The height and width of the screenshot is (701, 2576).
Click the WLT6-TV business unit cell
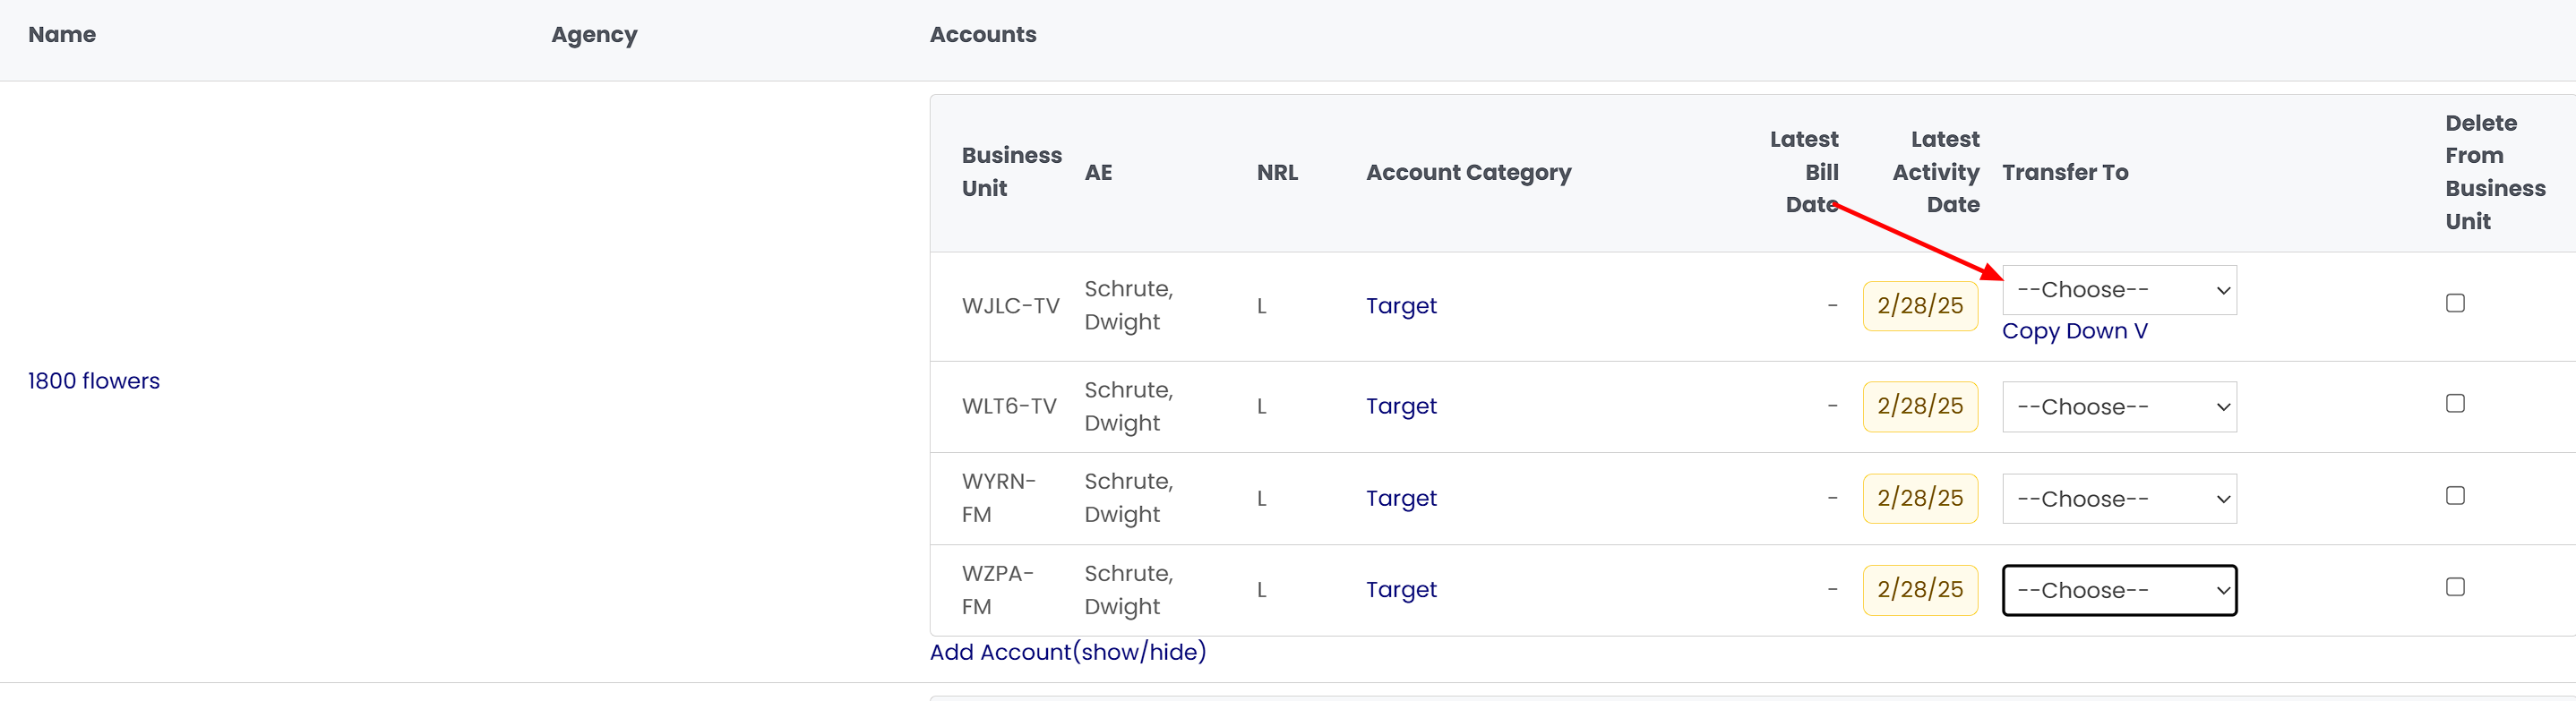click(1009, 406)
